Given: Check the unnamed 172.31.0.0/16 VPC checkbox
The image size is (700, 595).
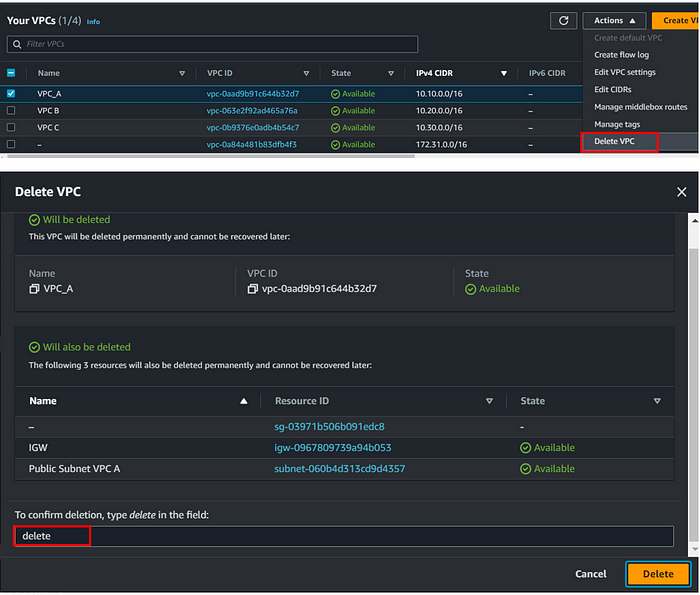Looking at the screenshot, I should click(x=11, y=144).
